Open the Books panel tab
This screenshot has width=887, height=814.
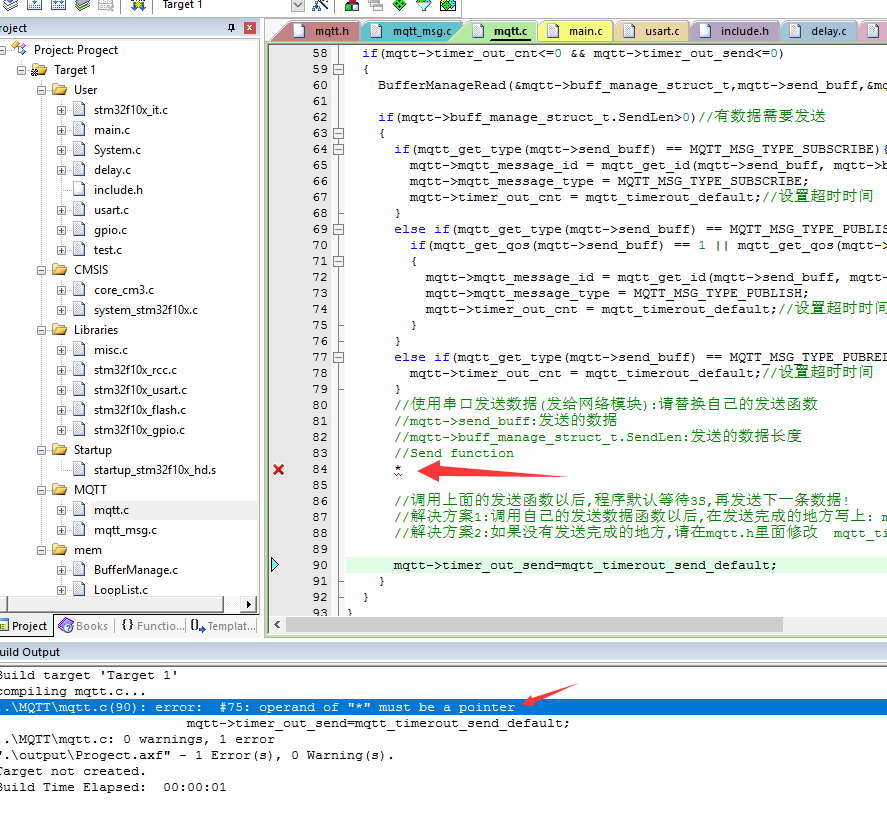click(83, 626)
